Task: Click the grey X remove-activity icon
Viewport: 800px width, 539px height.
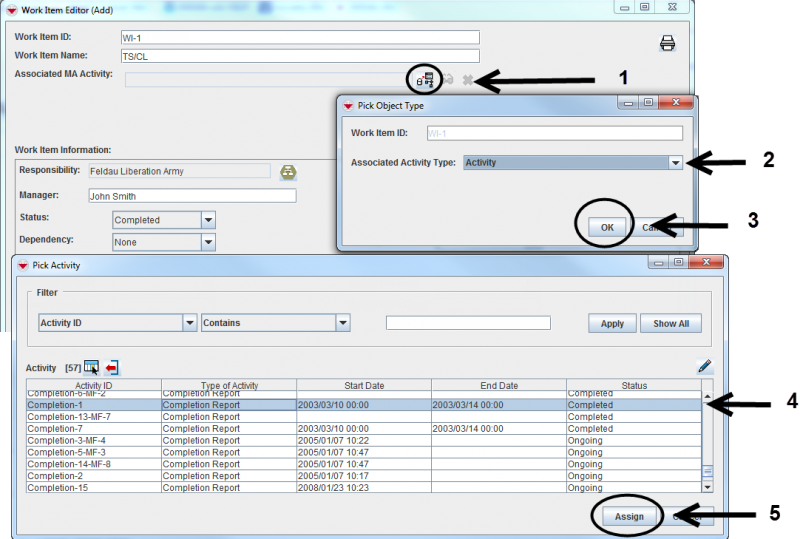Action: tap(467, 80)
